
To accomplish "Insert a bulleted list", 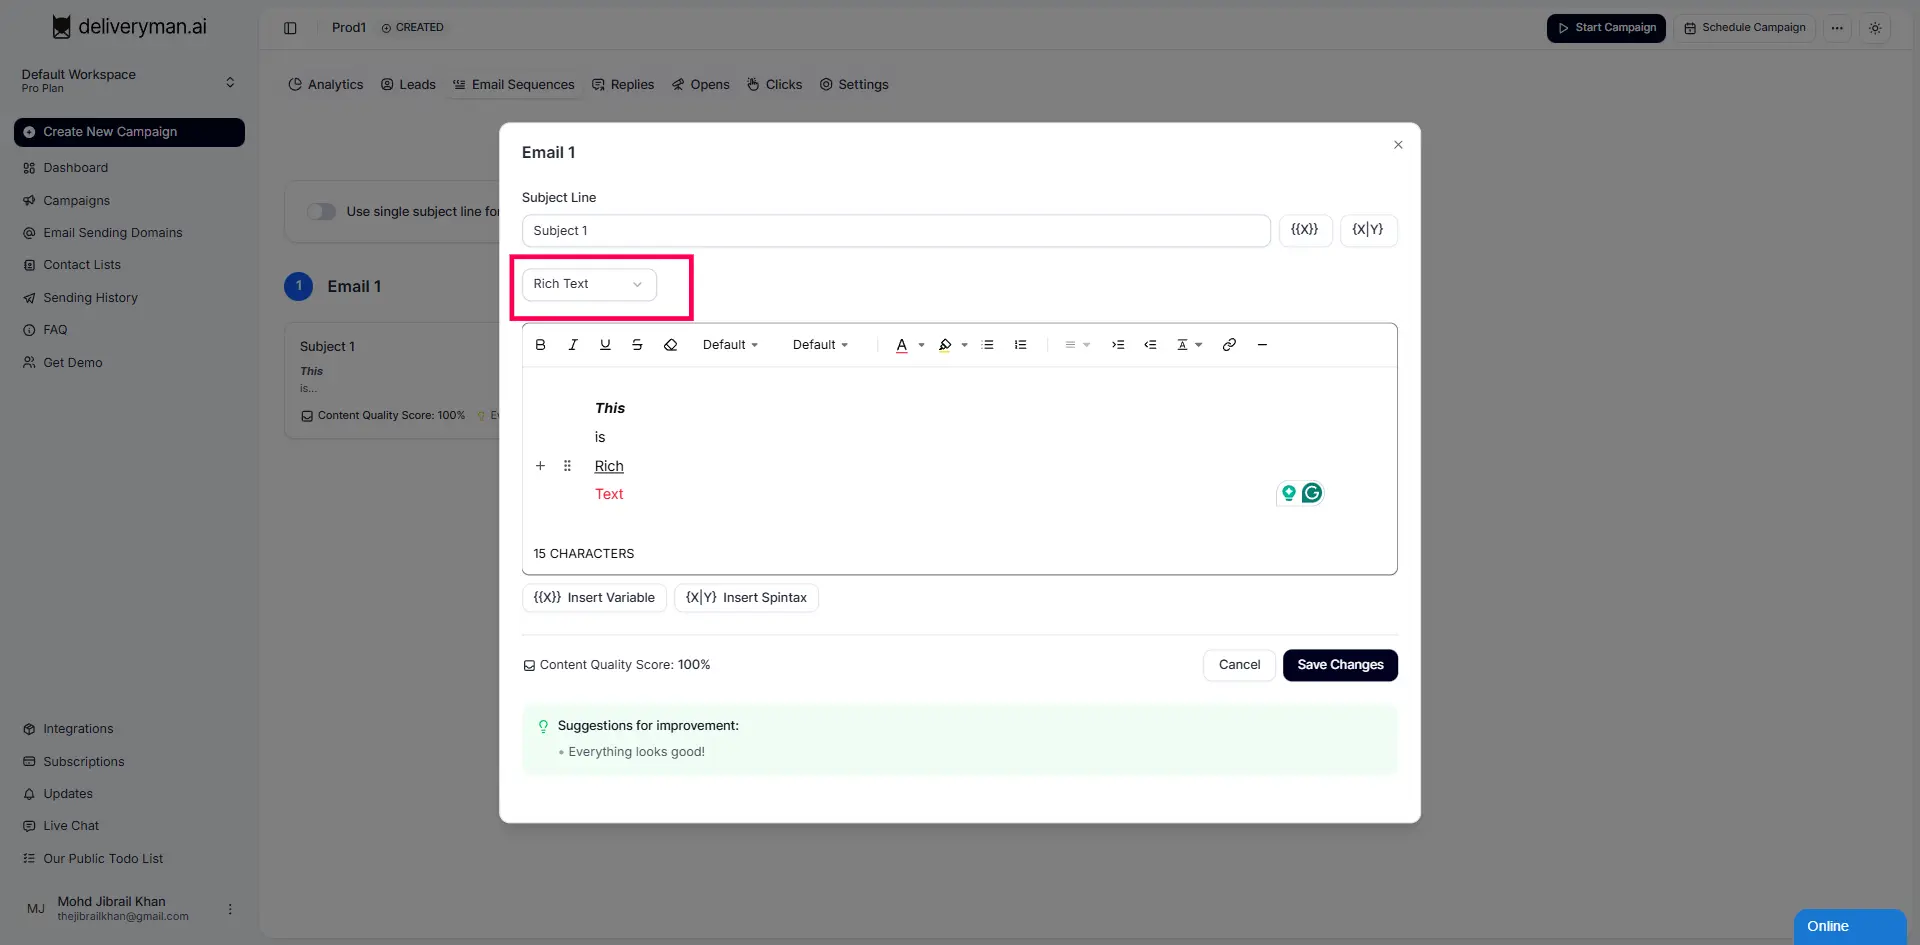I will [x=988, y=345].
